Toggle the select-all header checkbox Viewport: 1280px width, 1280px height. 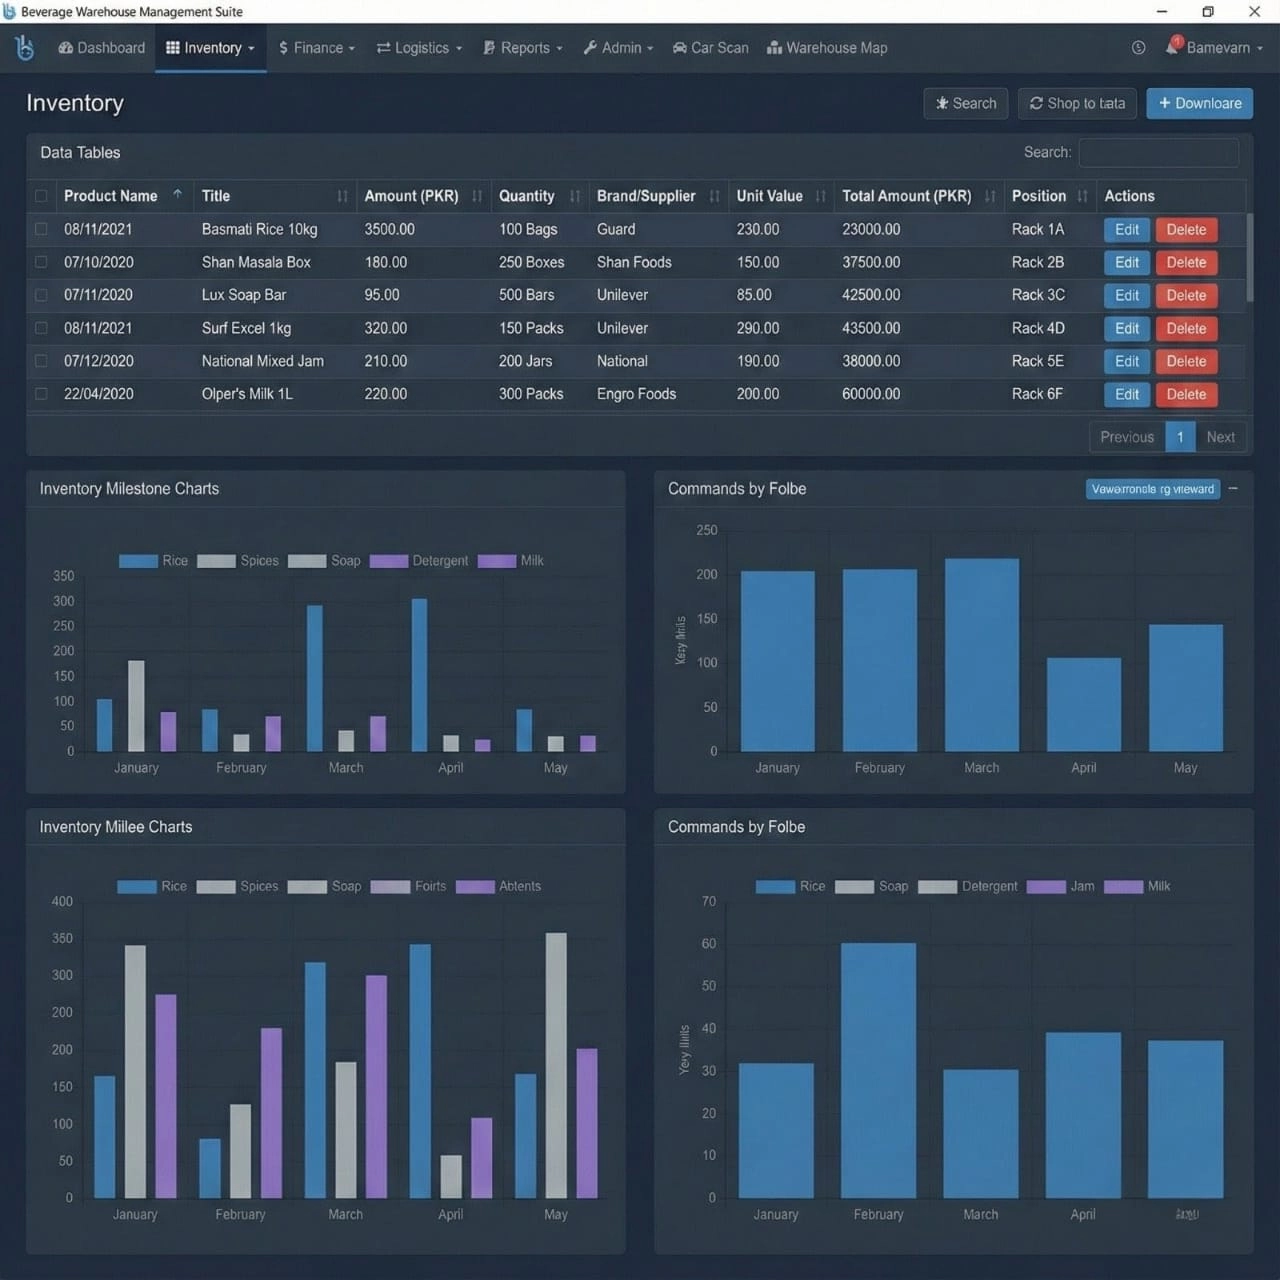point(41,196)
